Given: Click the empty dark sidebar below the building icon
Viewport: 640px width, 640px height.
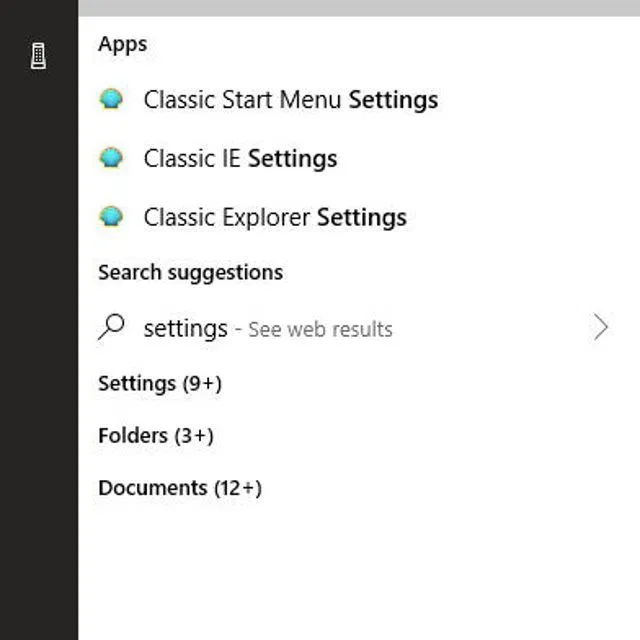Looking at the screenshot, I should pyautogui.click(x=38, y=350).
